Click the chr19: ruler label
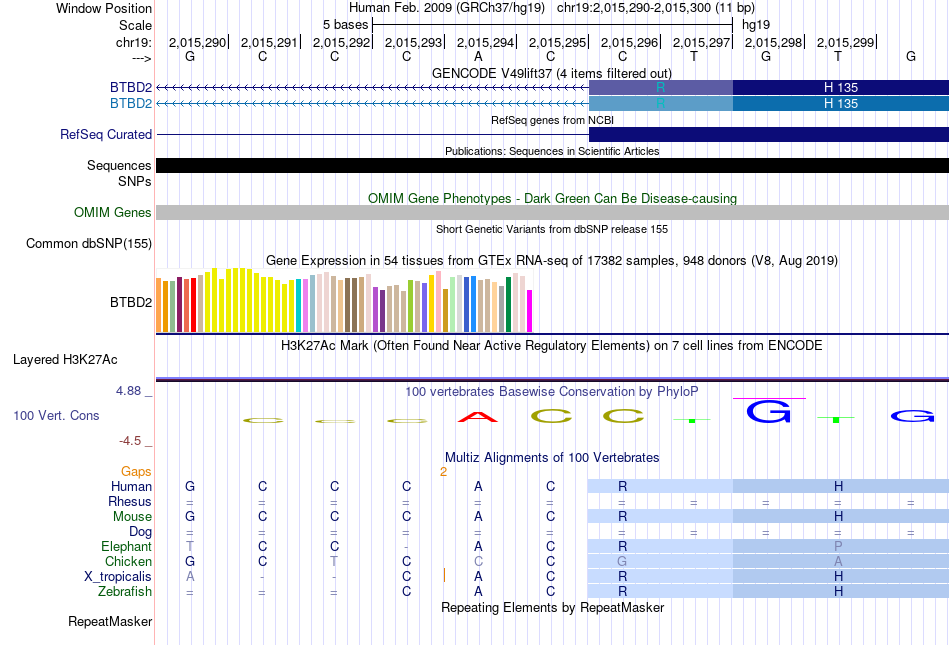 point(134,42)
